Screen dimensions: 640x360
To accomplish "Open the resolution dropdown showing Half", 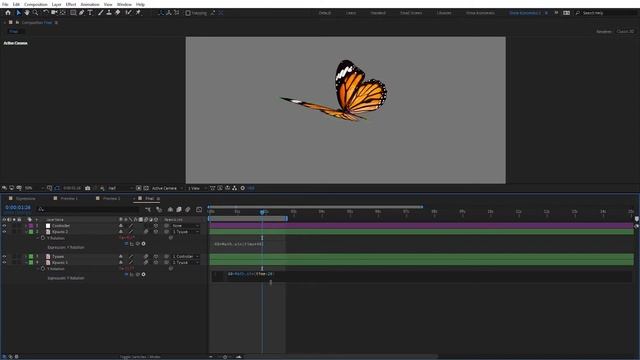I will tap(120, 188).
